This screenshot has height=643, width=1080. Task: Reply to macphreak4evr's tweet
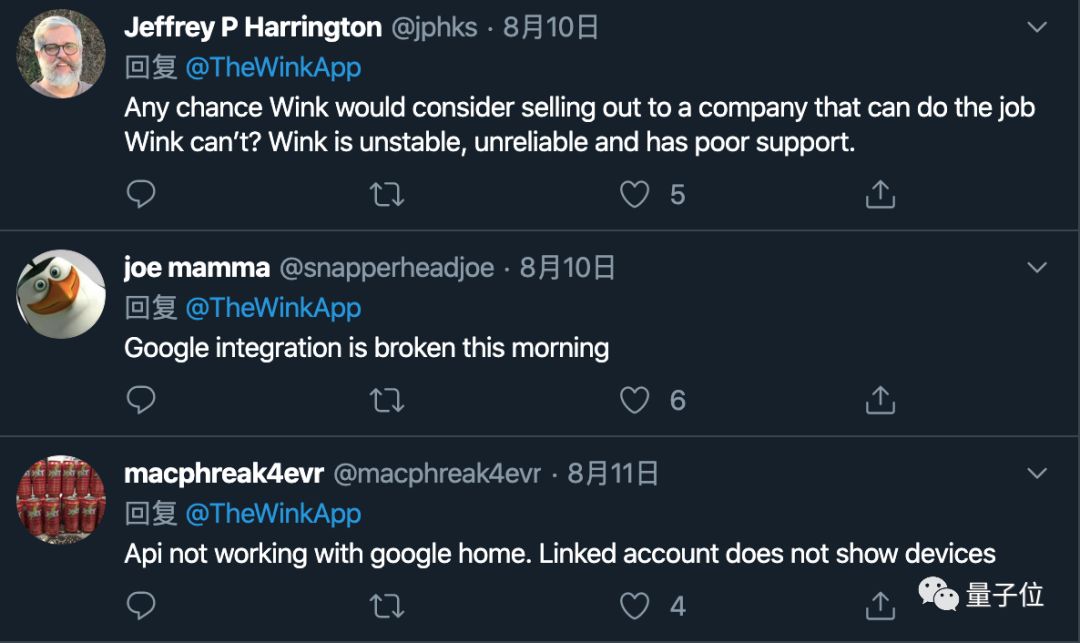pos(141,605)
